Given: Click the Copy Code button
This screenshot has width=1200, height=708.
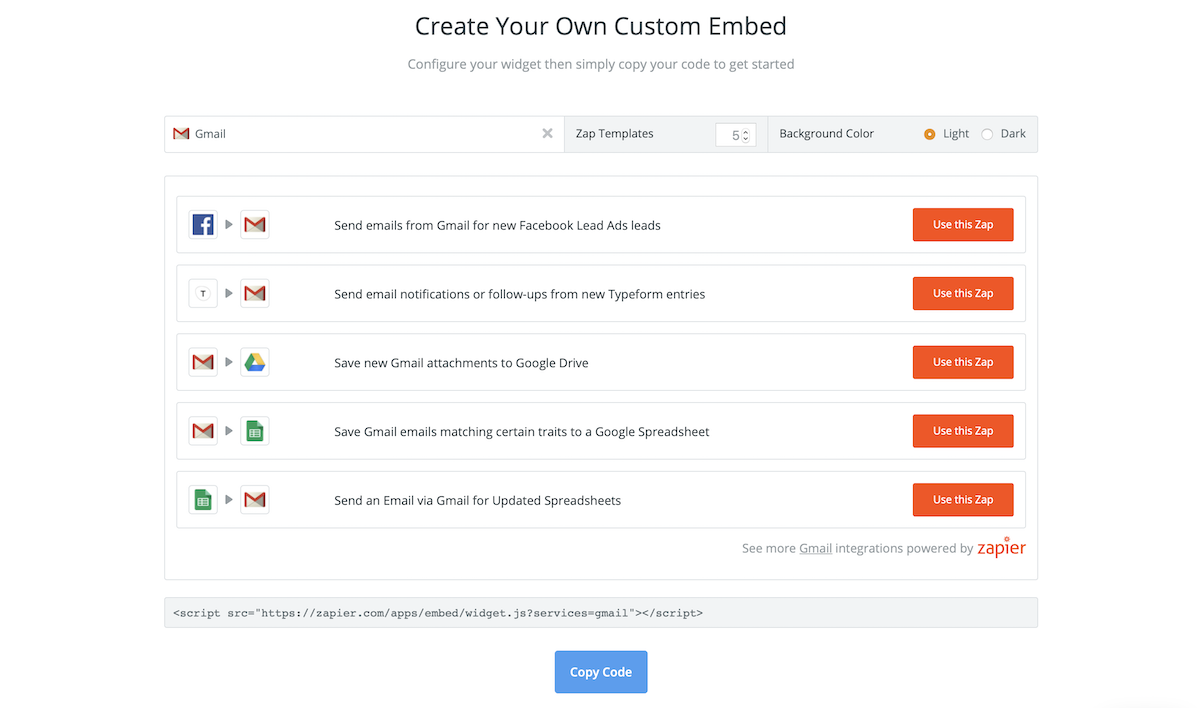Looking at the screenshot, I should coord(601,672).
